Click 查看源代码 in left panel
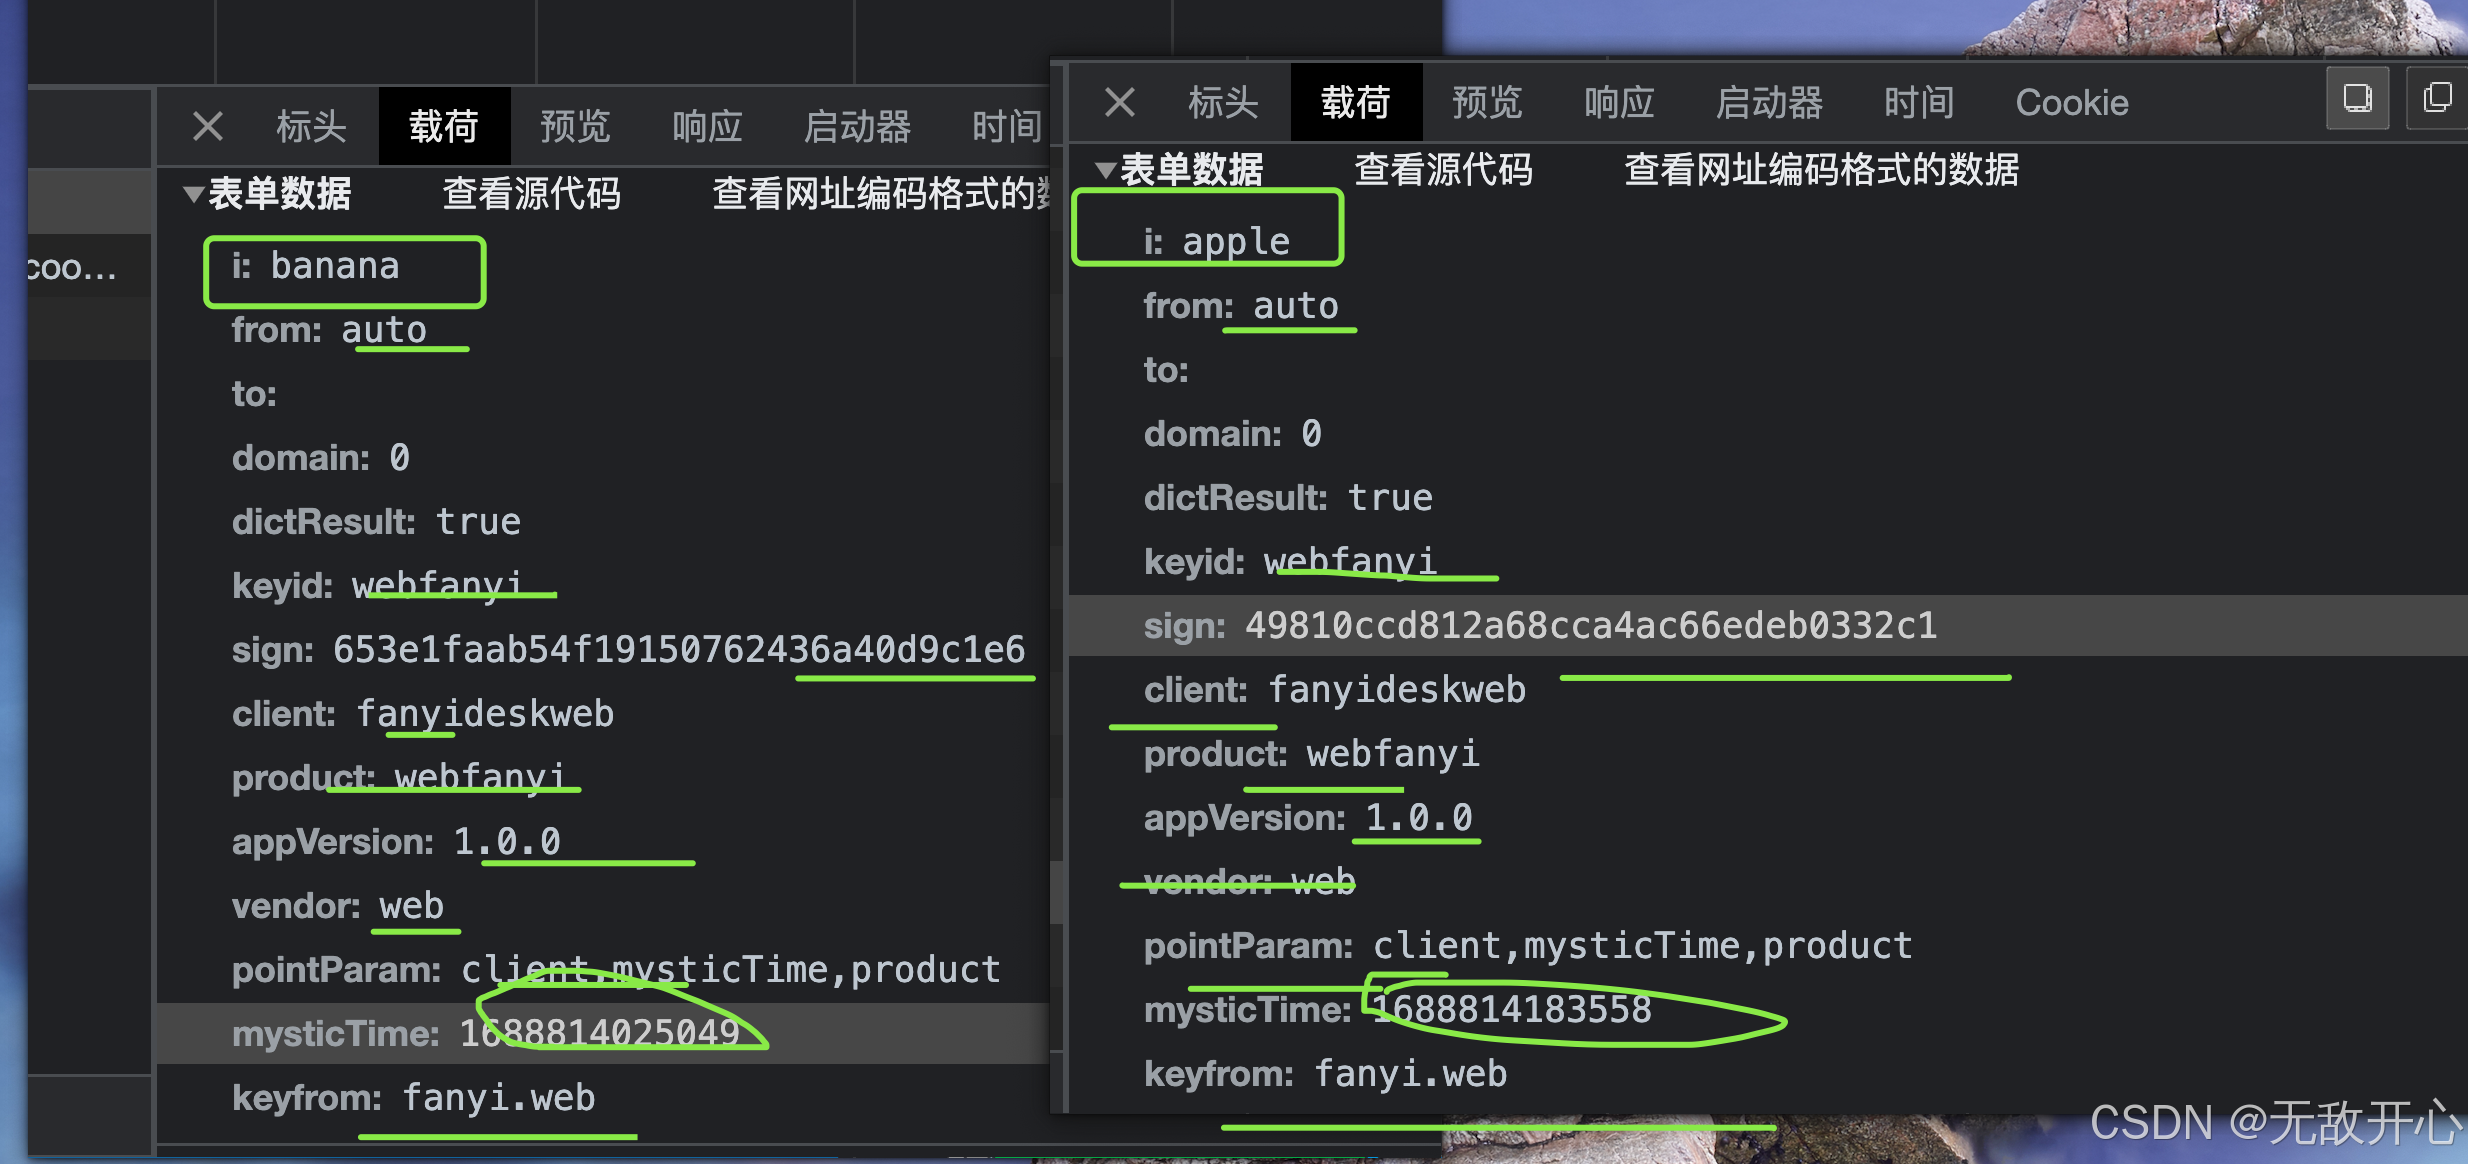The height and width of the screenshot is (1164, 2468). [x=532, y=194]
